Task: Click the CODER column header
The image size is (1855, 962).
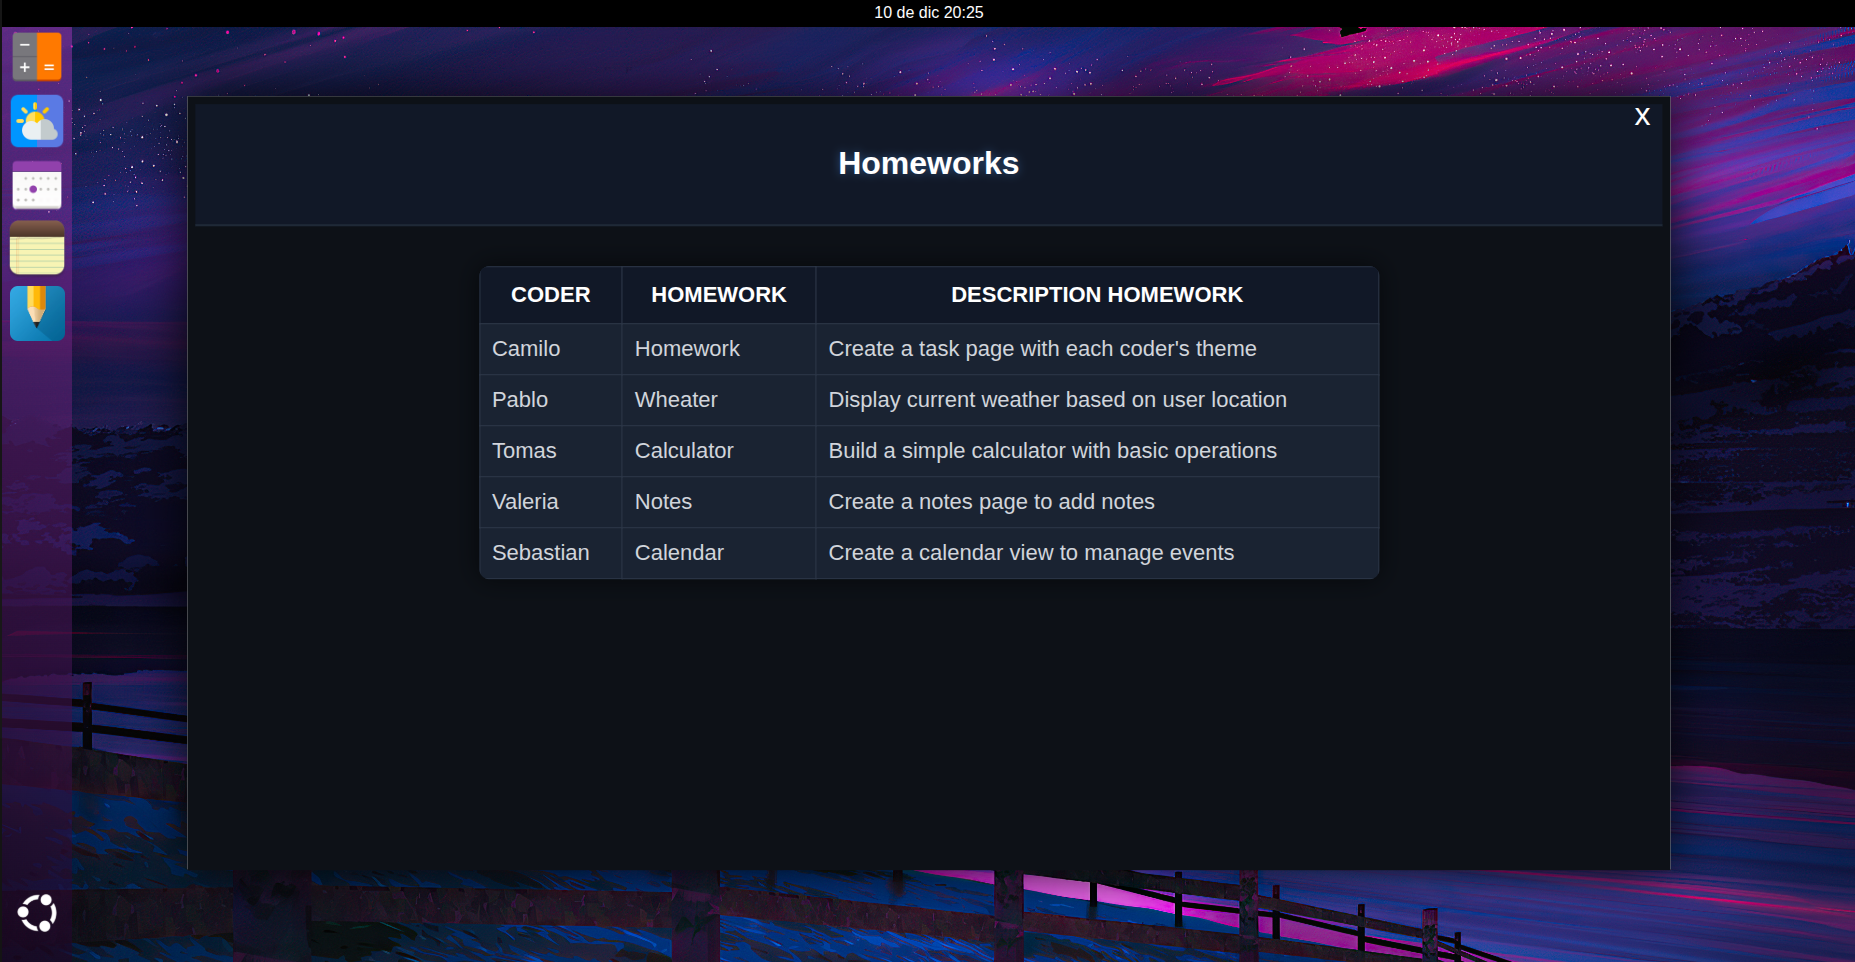Action: [550, 295]
